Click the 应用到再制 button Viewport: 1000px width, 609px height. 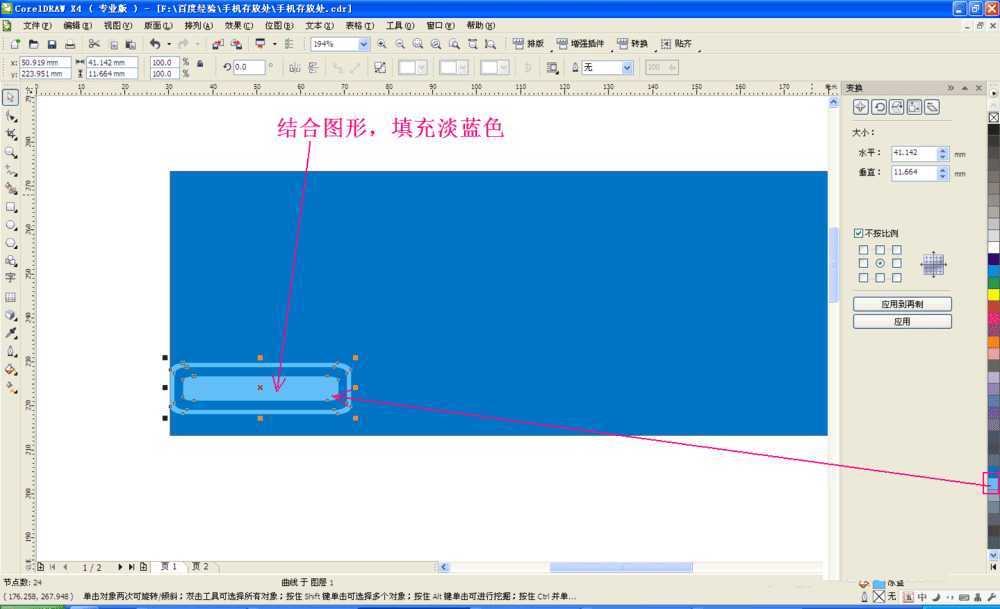pyautogui.click(x=900, y=303)
